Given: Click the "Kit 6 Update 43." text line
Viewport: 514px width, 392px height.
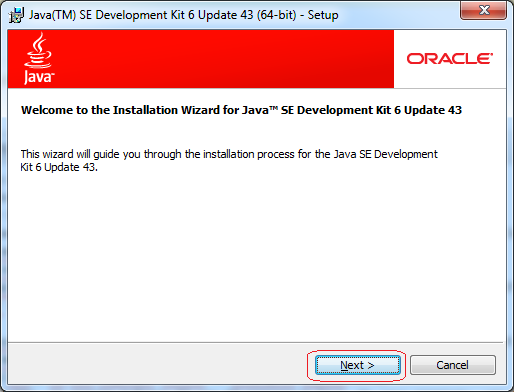Looking at the screenshot, I should [59, 167].
